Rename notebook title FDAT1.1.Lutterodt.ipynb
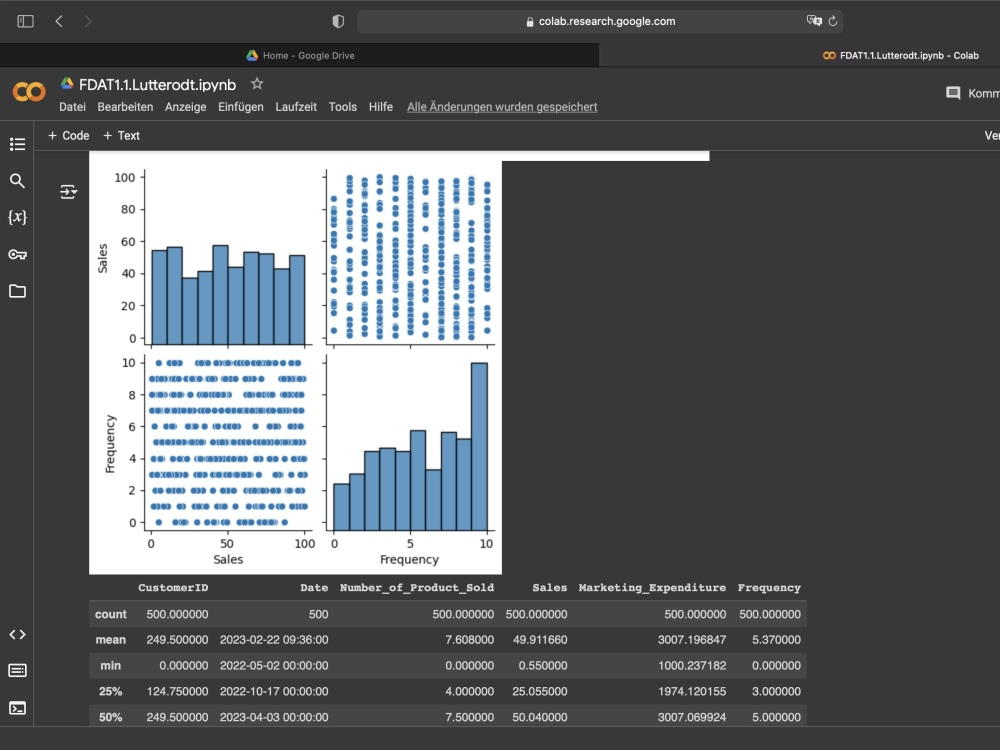This screenshot has width=1000, height=750. tap(157, 84)
